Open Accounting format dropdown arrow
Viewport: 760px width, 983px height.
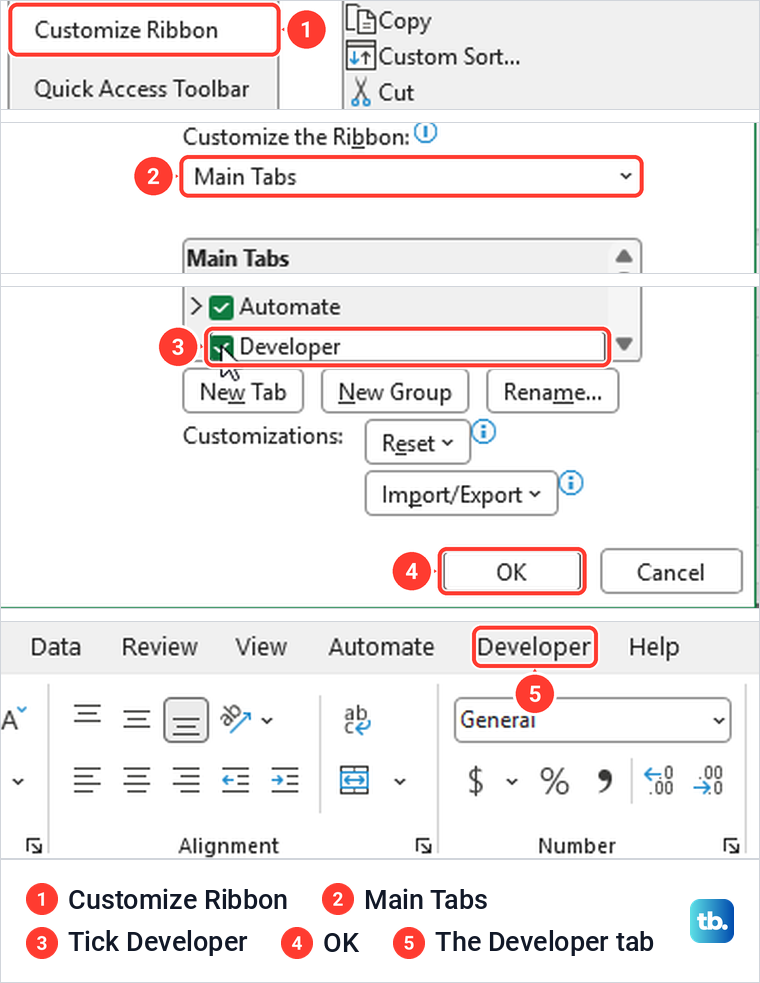pyautogui.click(x=512, y=781)
